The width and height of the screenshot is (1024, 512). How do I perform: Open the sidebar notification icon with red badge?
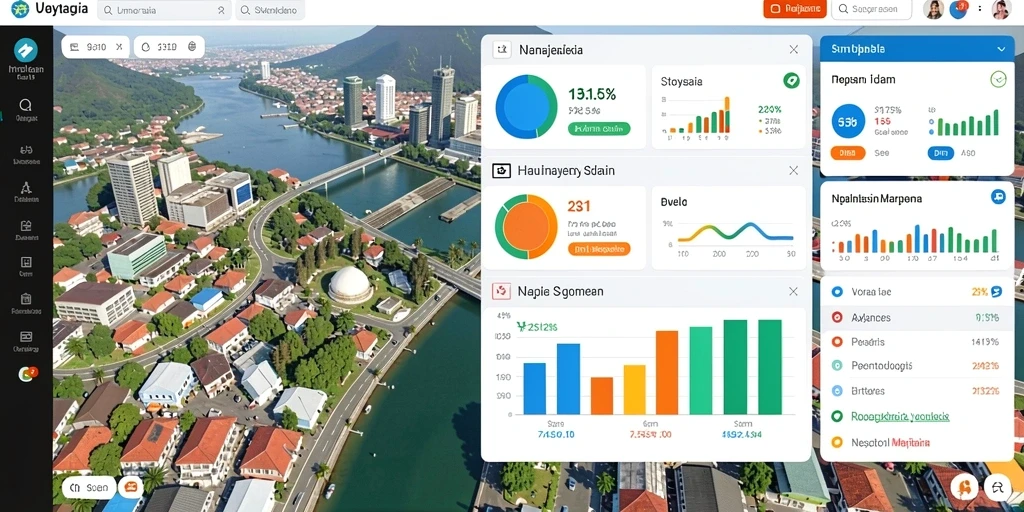tap(27, 374)
